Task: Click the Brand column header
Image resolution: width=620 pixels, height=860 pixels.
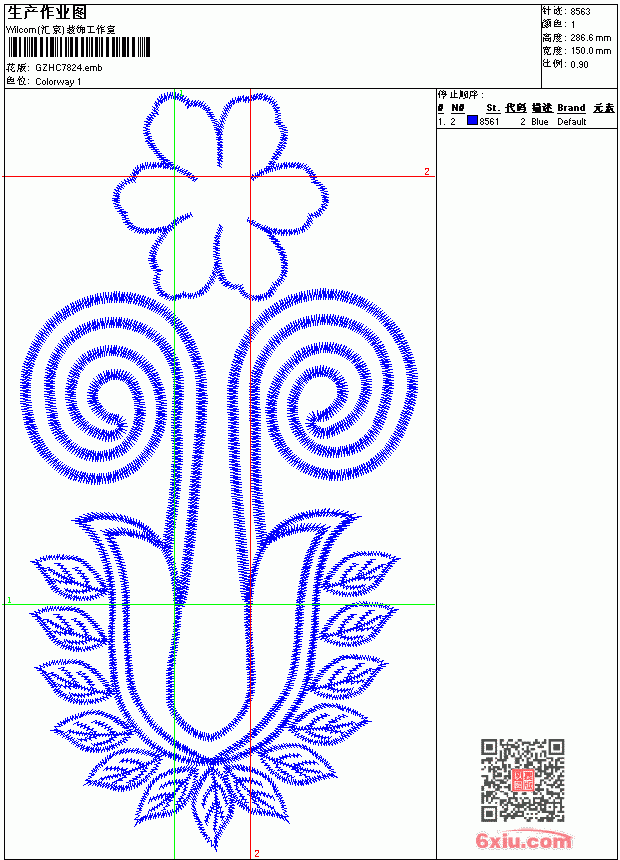Action: [x=571, y=108]
